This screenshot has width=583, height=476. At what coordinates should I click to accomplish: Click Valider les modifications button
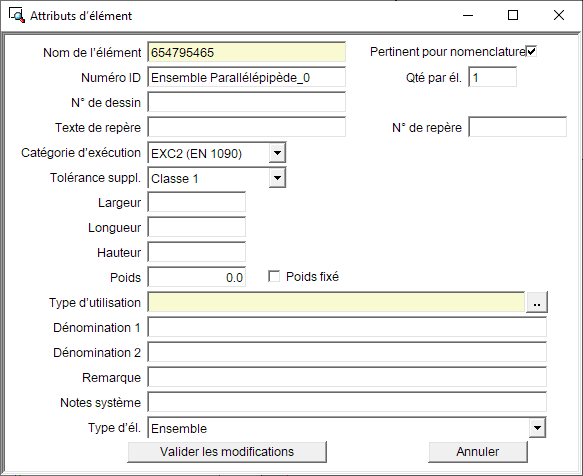coord(227,452)
